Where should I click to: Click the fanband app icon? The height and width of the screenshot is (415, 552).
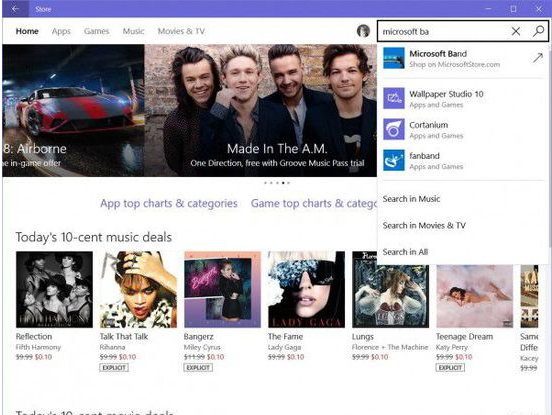pyautogui.click(x=394, y=160)
